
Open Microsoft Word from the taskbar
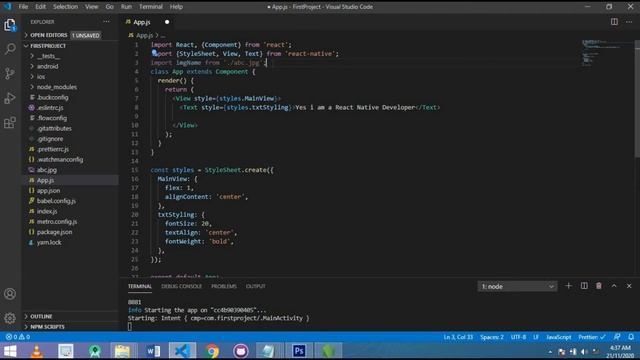click(x=153, y=351)
